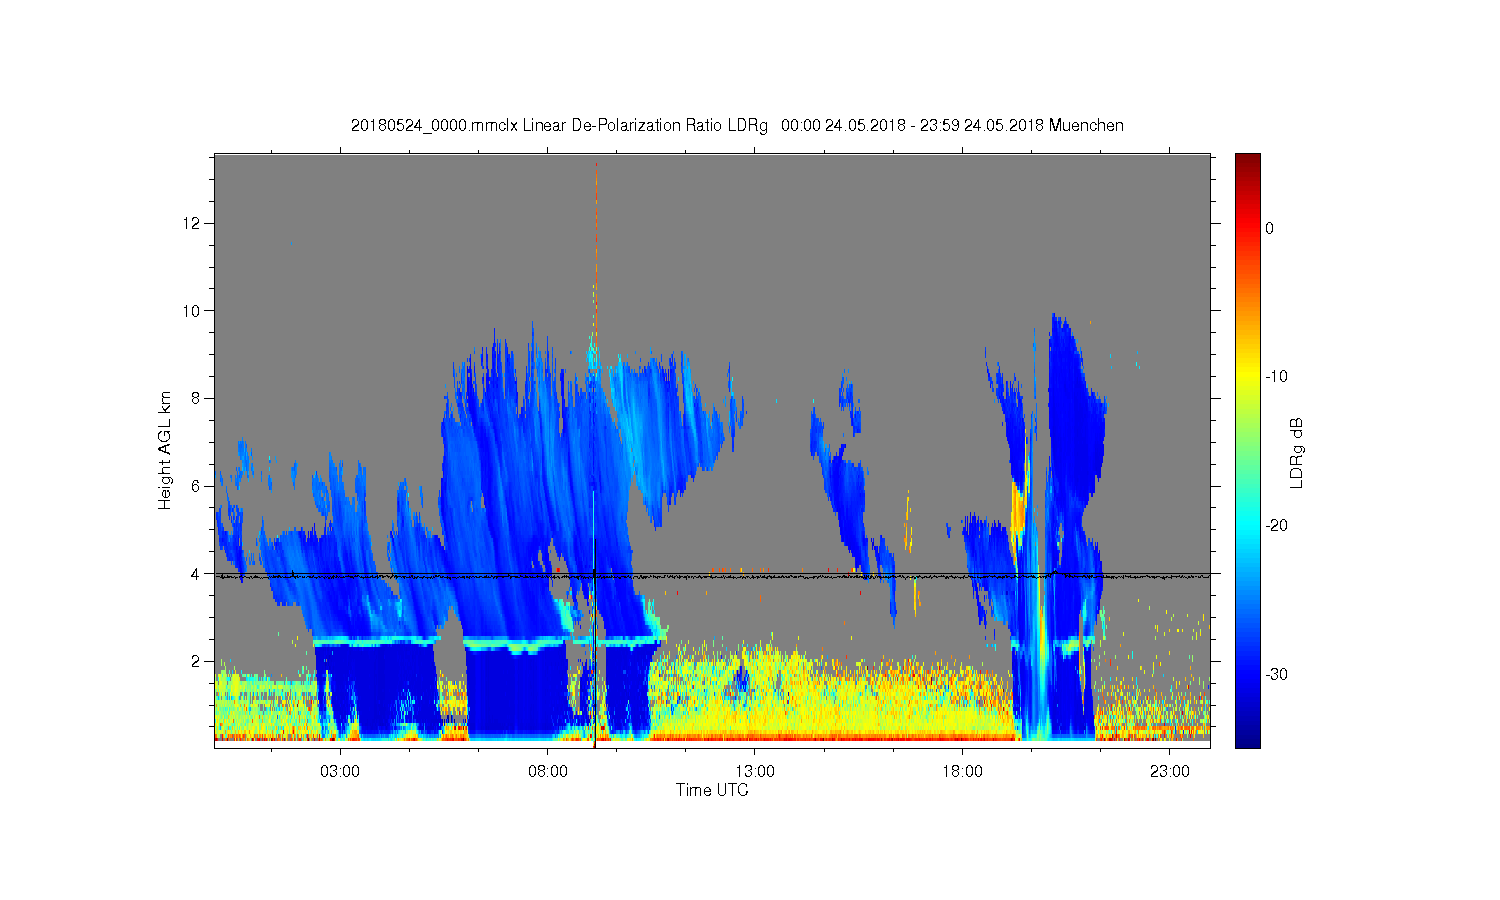Click the colorbar value -20
Viewport: 1500px width, 900px height.
[x=1276, y=526]
